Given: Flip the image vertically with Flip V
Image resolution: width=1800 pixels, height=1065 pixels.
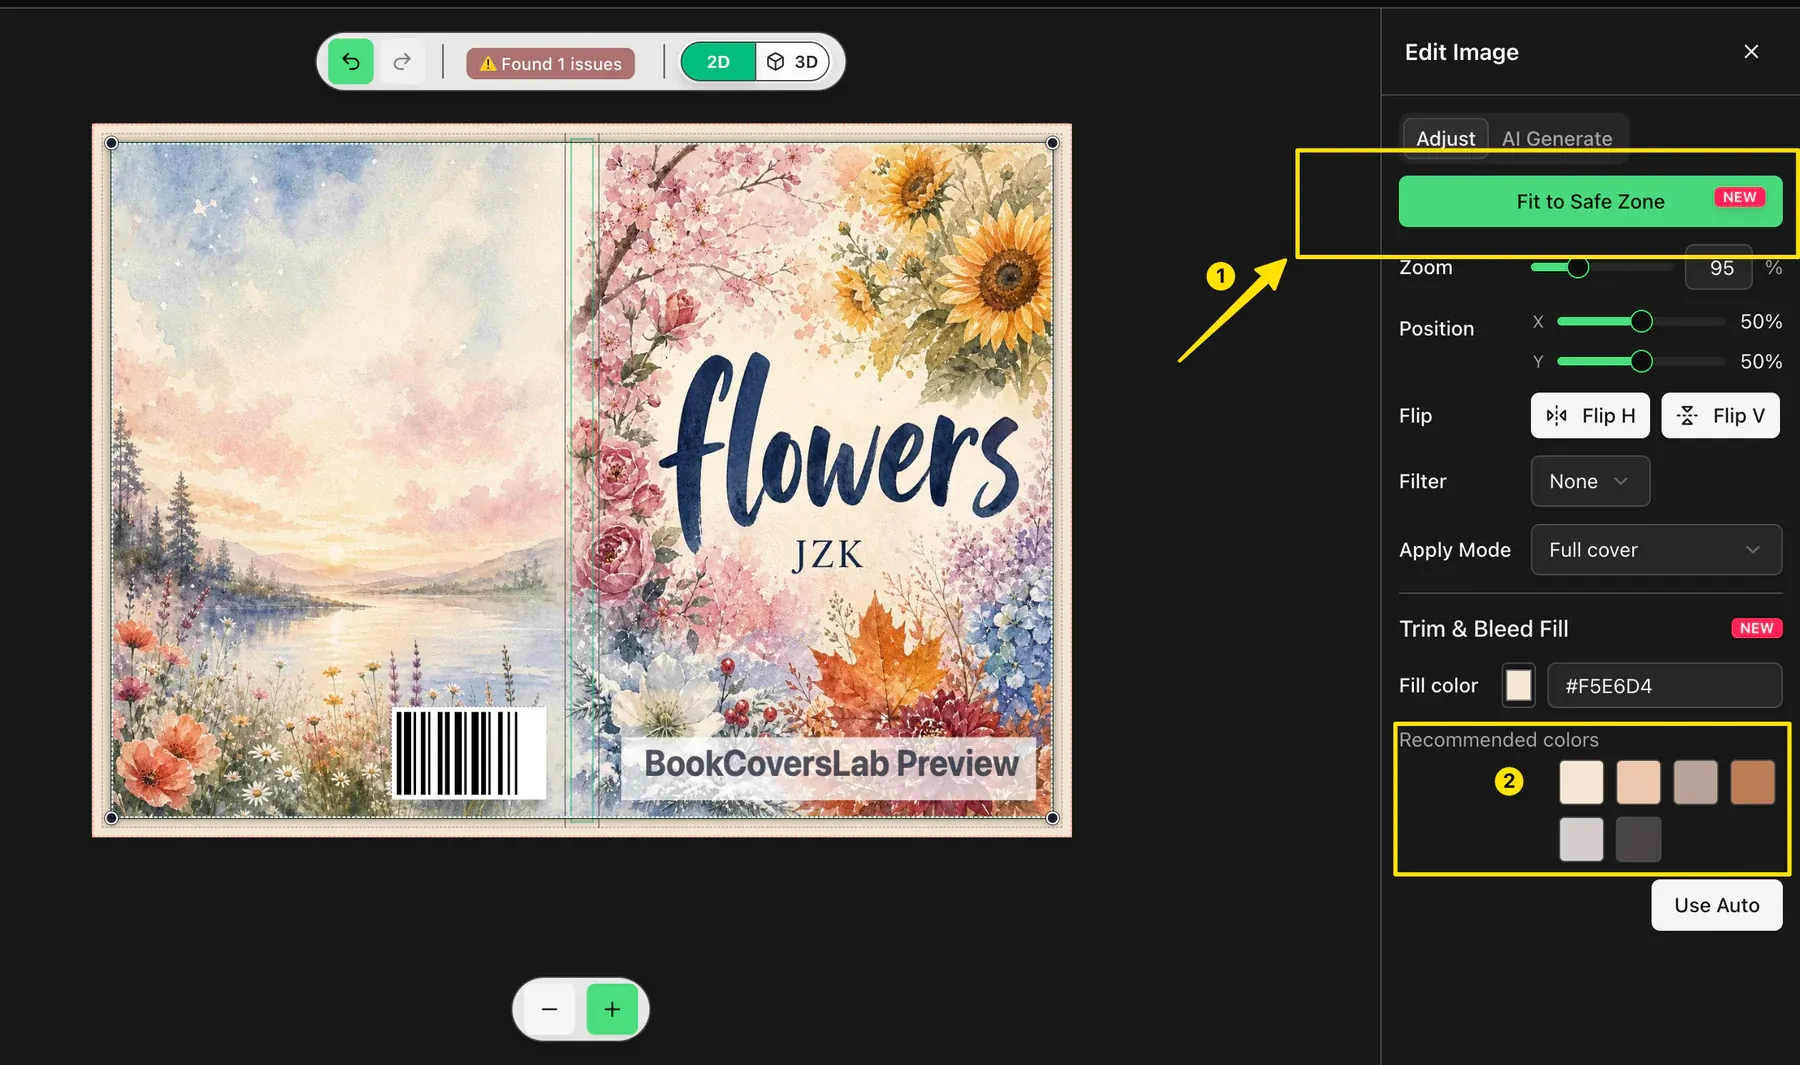Looking at the screenshot, I should (1720, 415).
